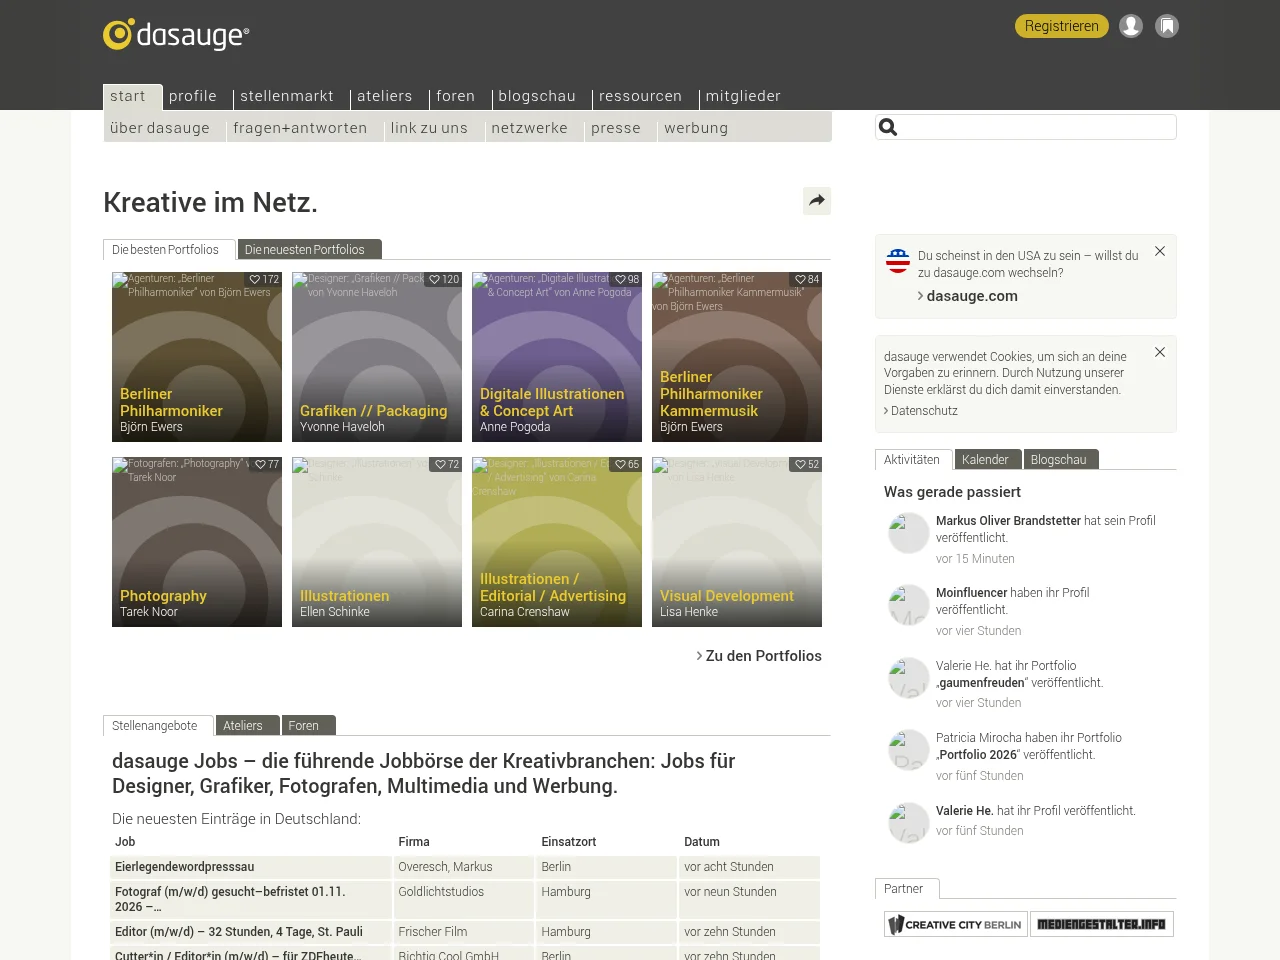
Task: Dismiss the USA location notice
Action: click(x=1160, y=251)
